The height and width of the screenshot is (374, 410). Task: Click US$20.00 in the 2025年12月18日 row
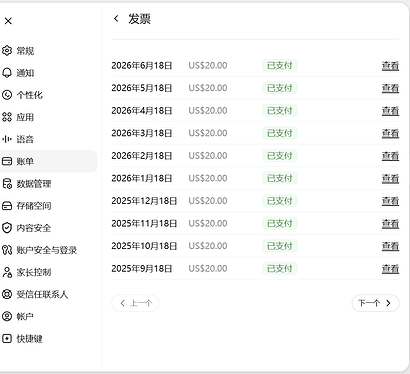click(x=208, y=201)
